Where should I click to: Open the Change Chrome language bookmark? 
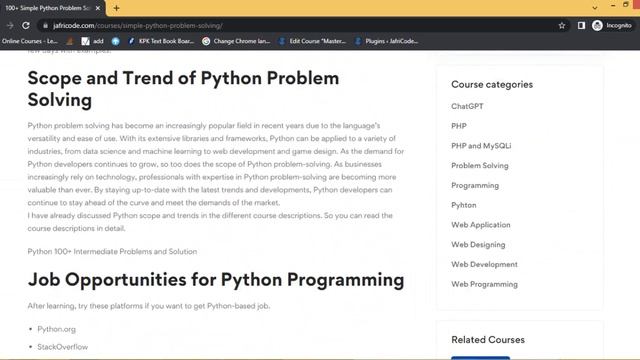point(236,41)
